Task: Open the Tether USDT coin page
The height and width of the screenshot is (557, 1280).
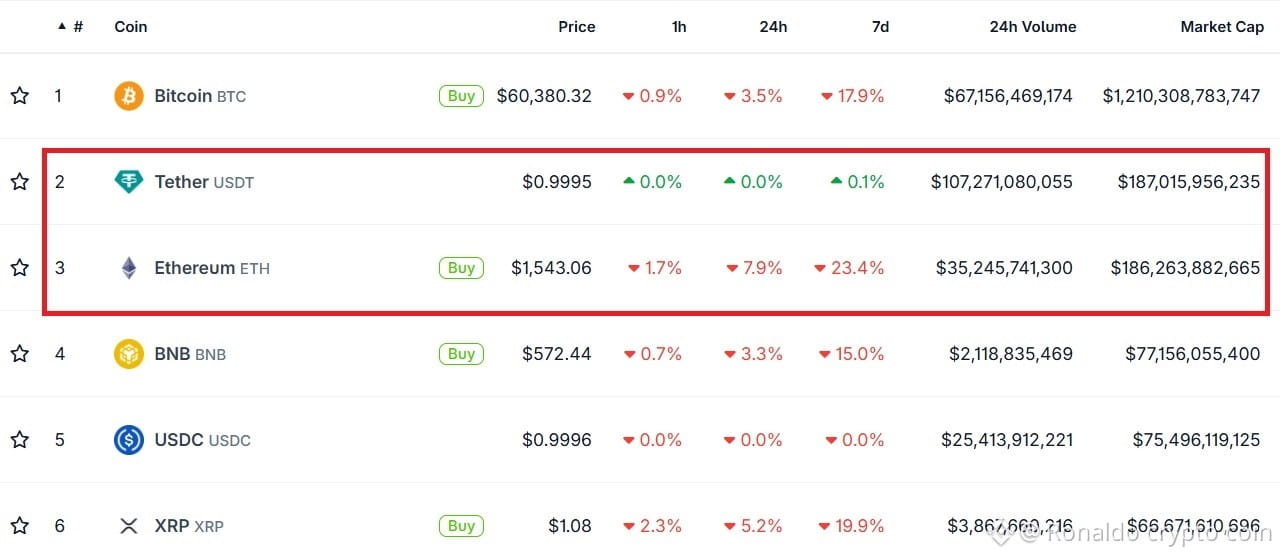Action: [x=204, y=182]
